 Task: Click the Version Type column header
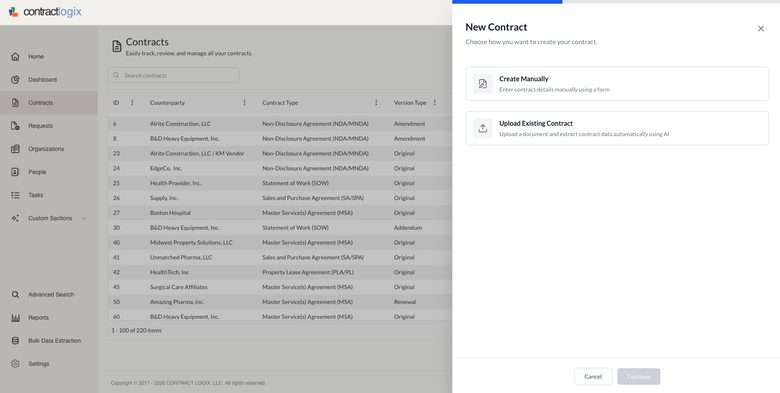[x=410, y=102]
